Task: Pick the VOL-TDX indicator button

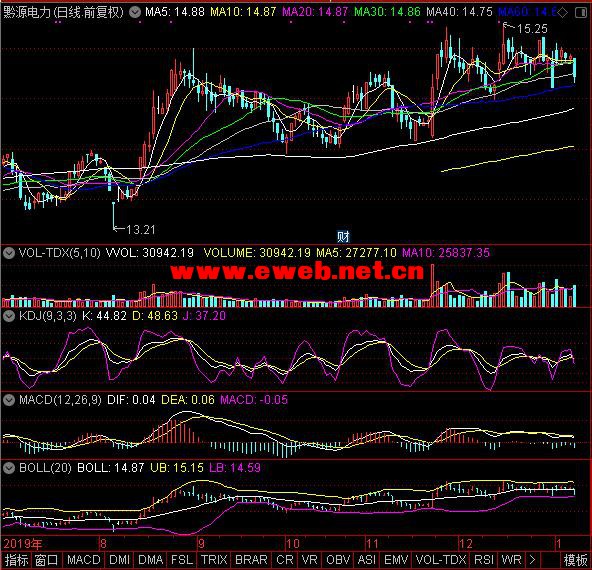Action: coord(441,559)
